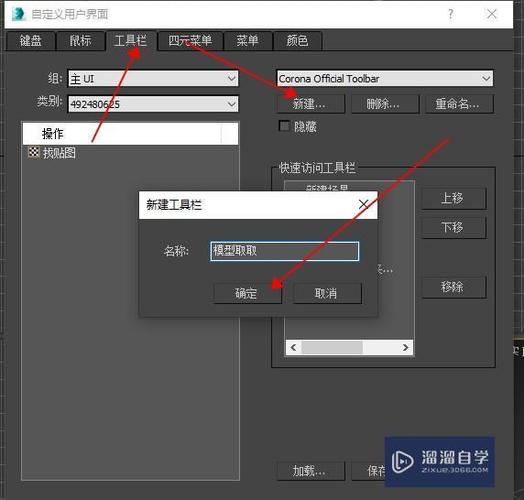The height and width of the screenshot is (500, 524).
Task: Cancel the 新建工具栏 dialog with 取消
Action: (x=327, y=293)
